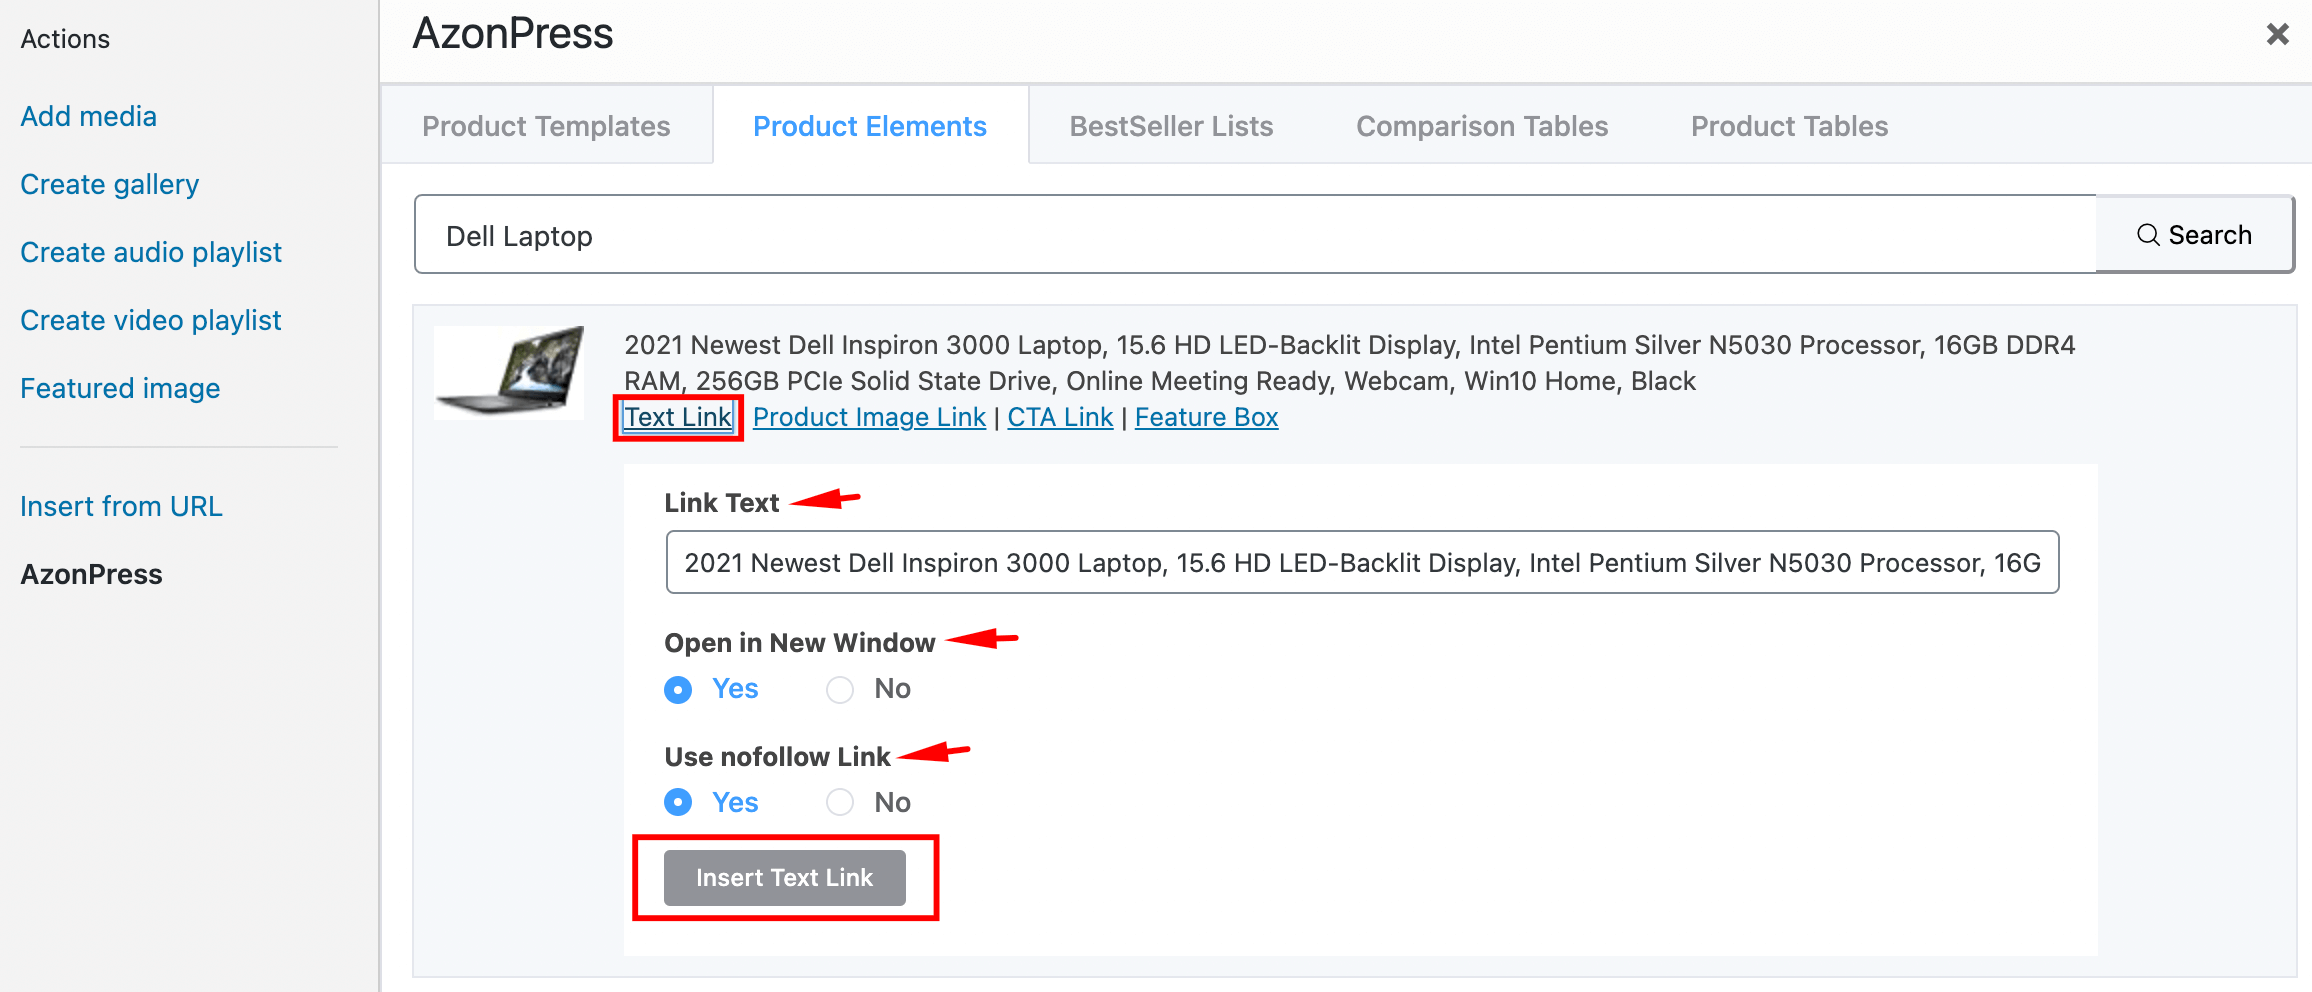Open the Product Tables tab
2312x992 pixels.
1789,126
